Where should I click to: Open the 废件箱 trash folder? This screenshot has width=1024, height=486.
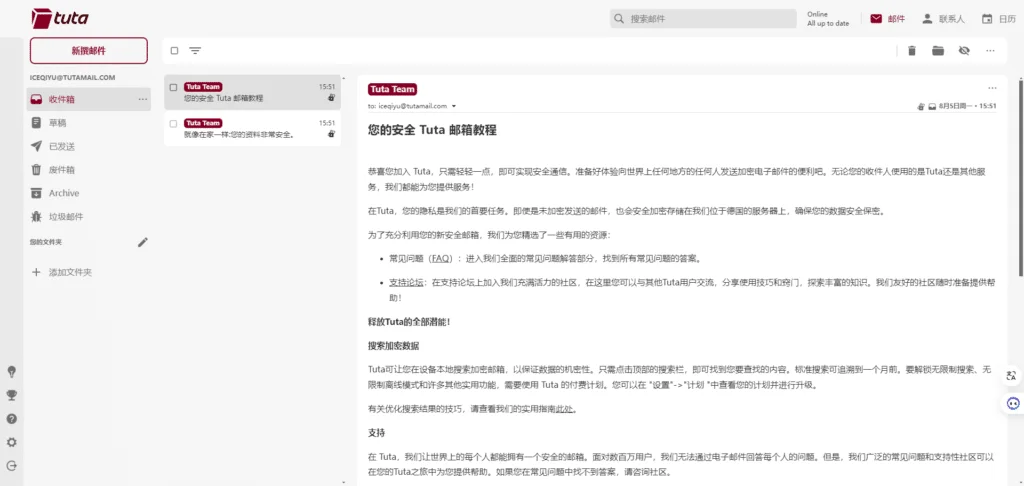tap(89, 170)
